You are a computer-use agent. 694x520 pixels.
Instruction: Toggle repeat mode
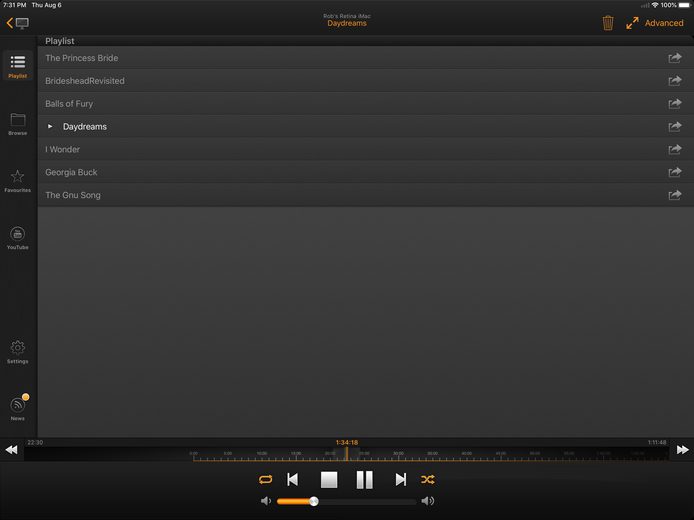(266, 479)
